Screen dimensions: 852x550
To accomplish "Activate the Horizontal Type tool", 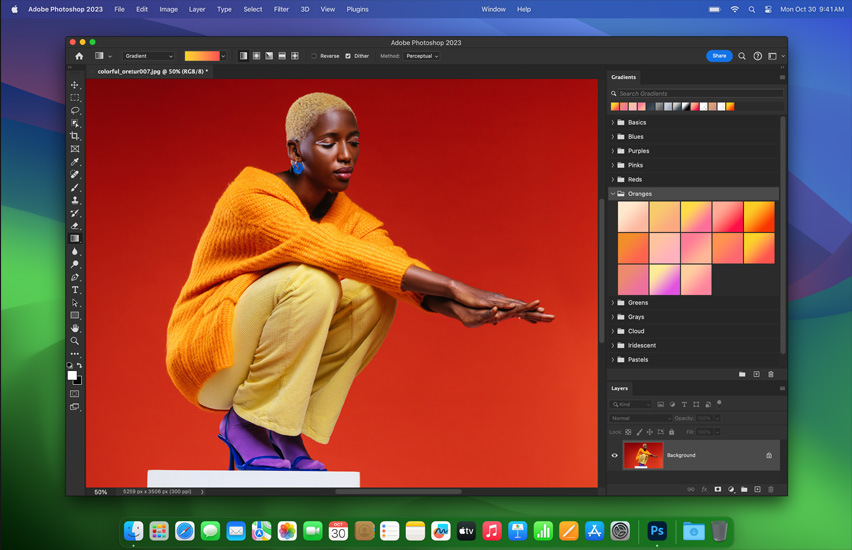I will tap(75, 290).
